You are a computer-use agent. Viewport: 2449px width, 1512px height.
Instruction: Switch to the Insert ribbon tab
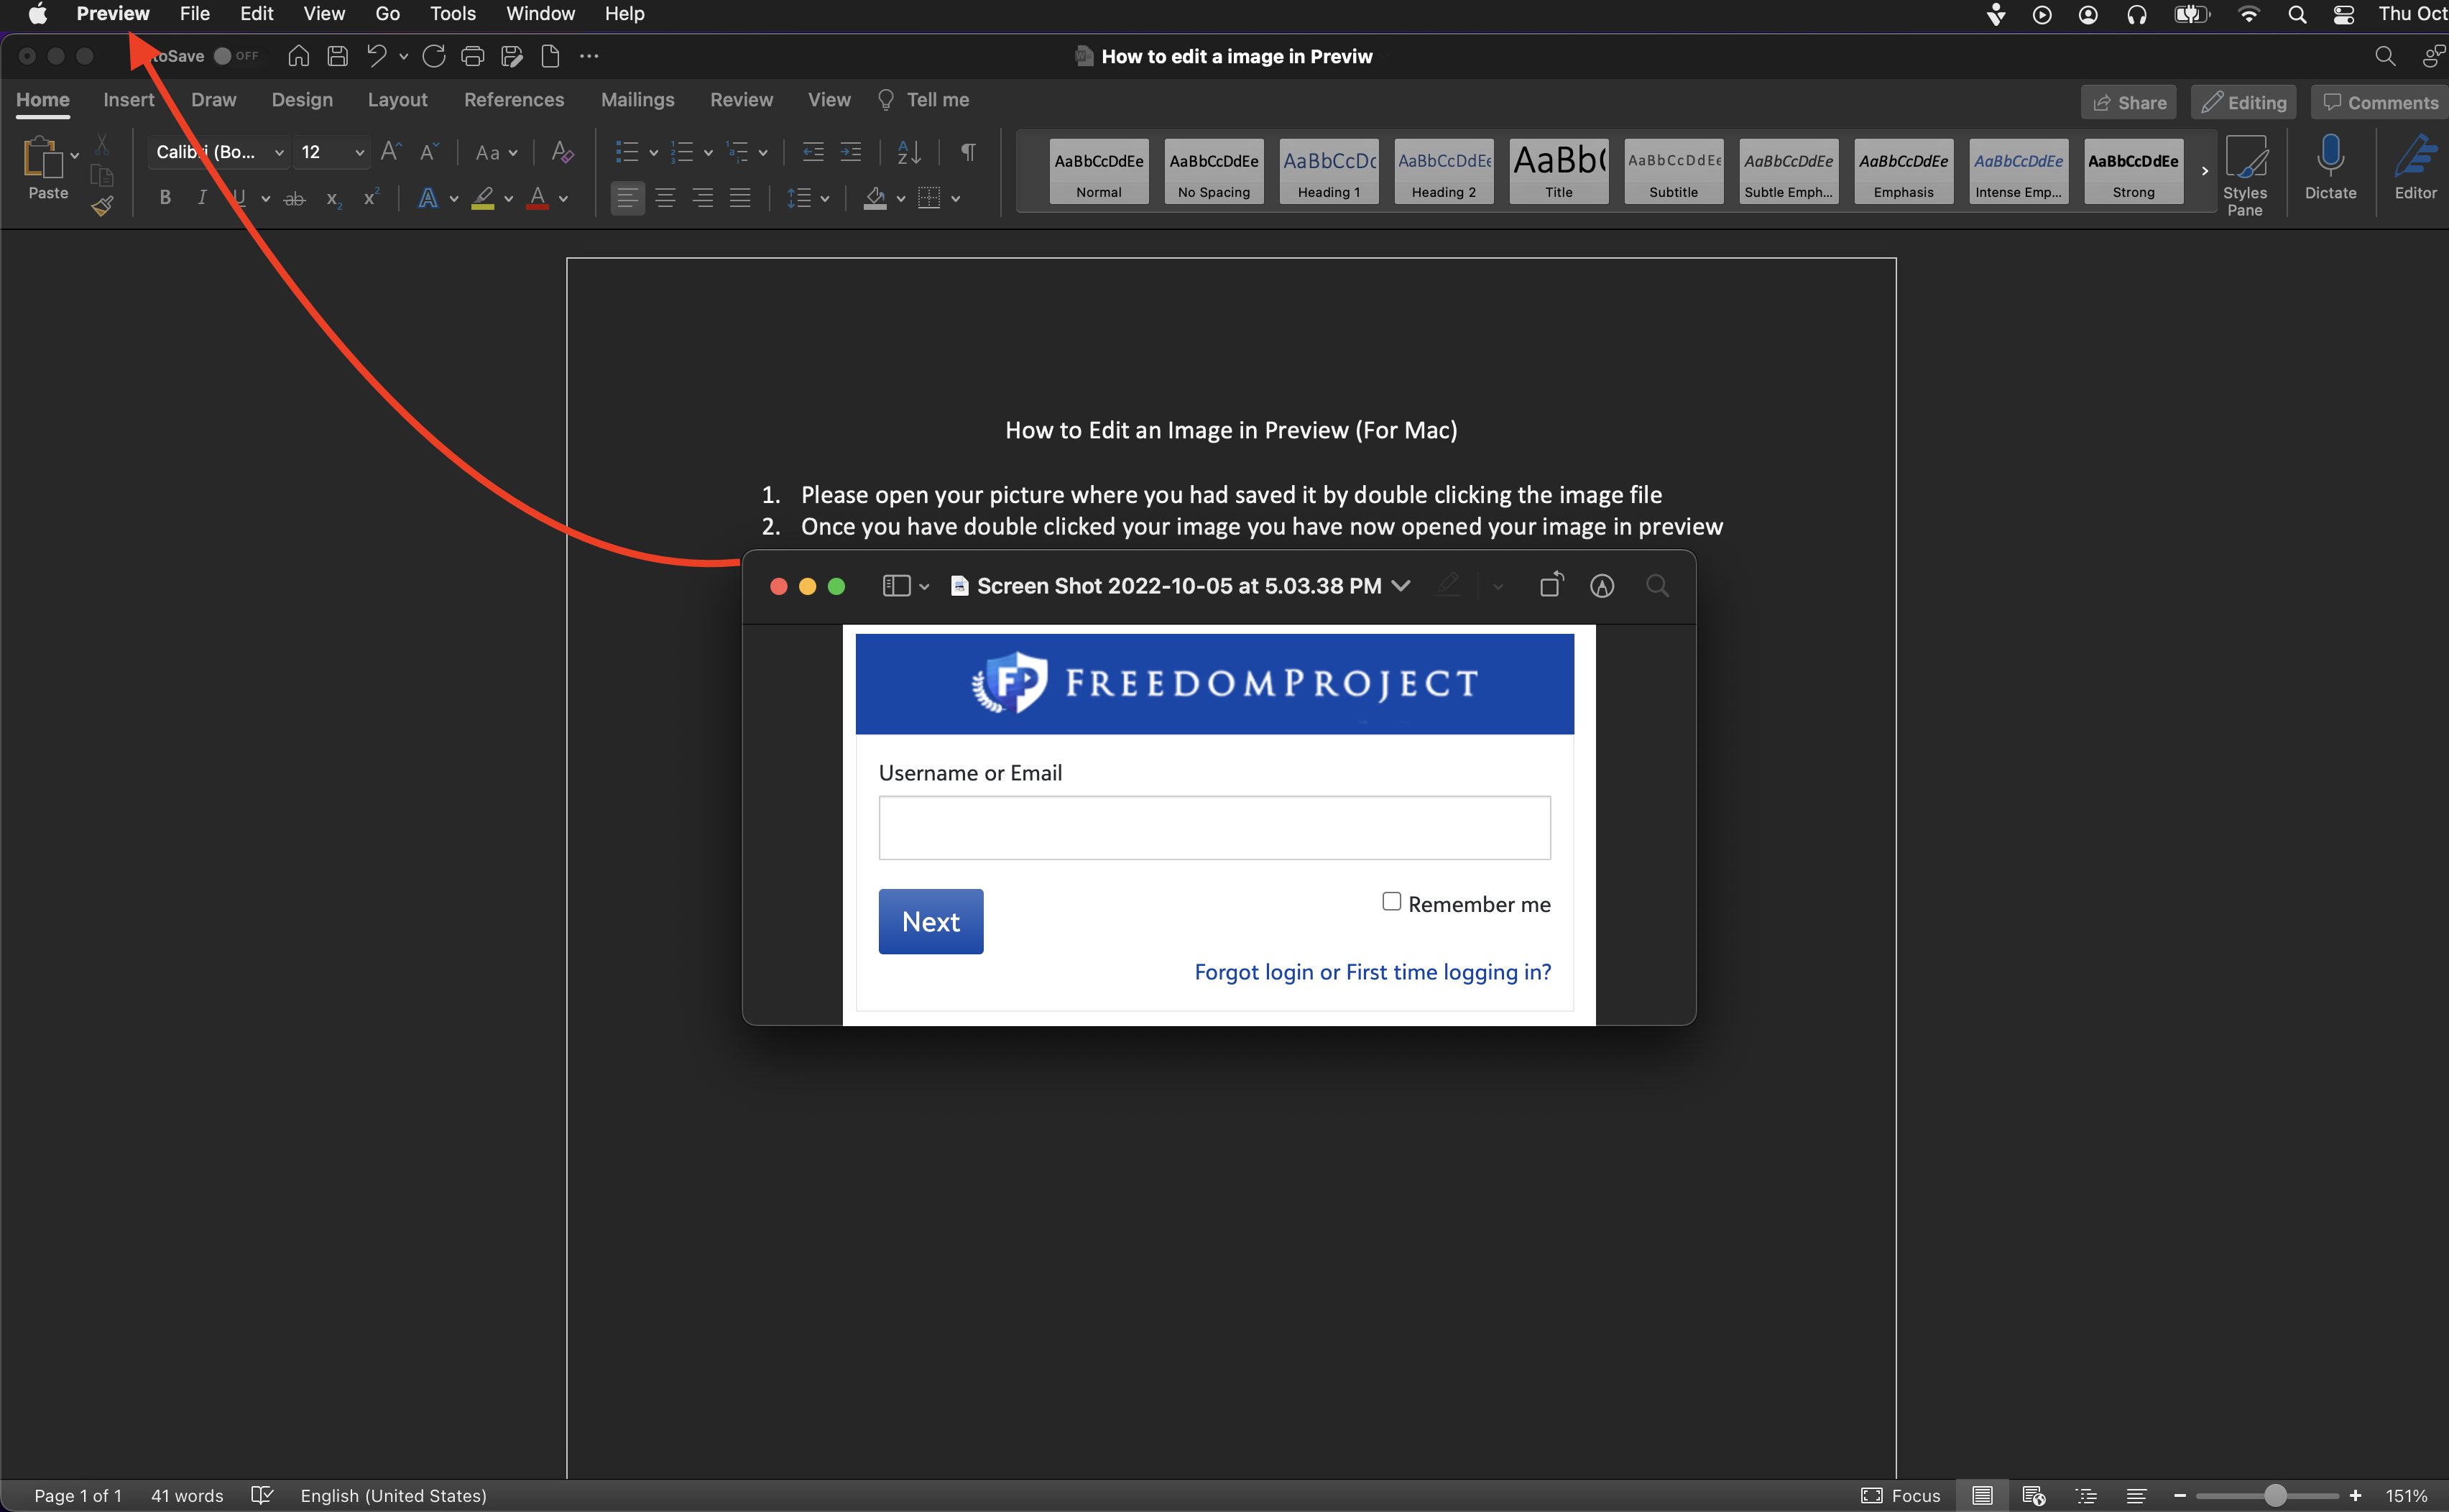coord(129,100)
